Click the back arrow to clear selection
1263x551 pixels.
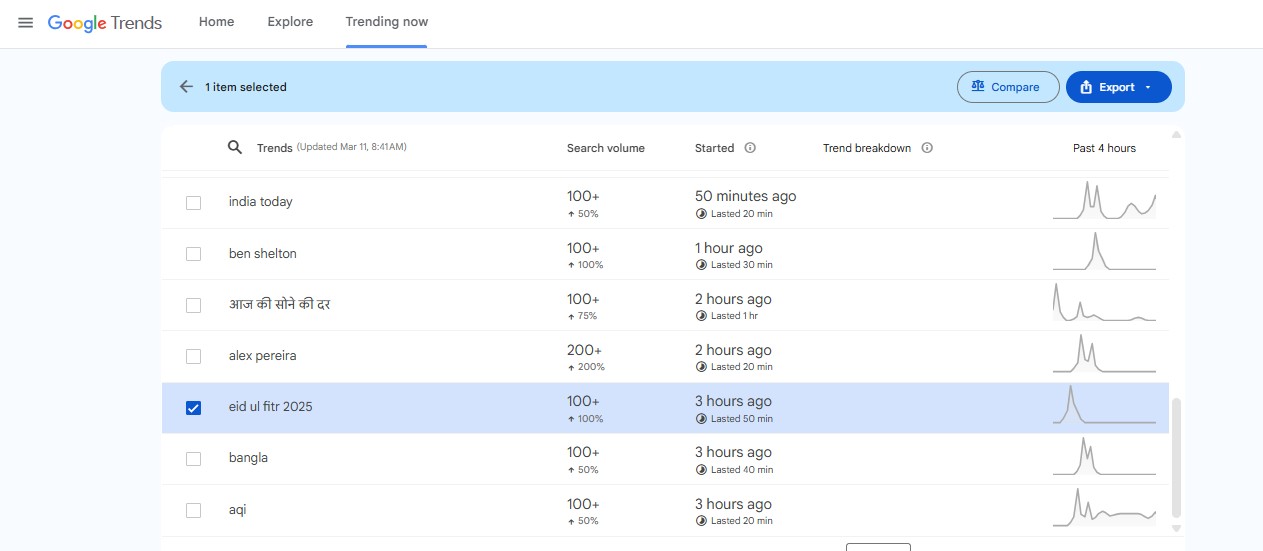186,87
